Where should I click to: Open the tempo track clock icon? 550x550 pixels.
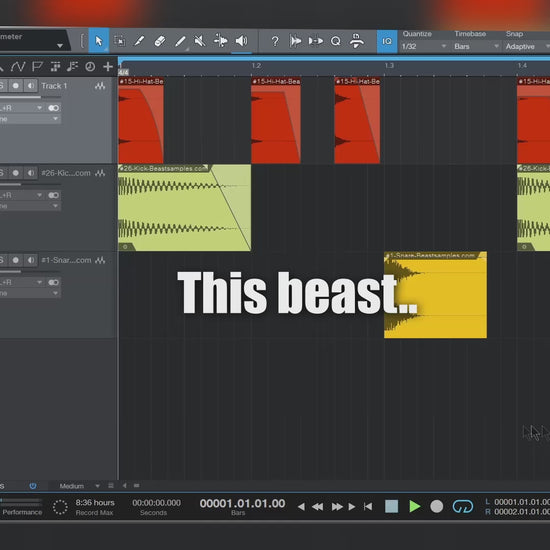click(90, 66)
